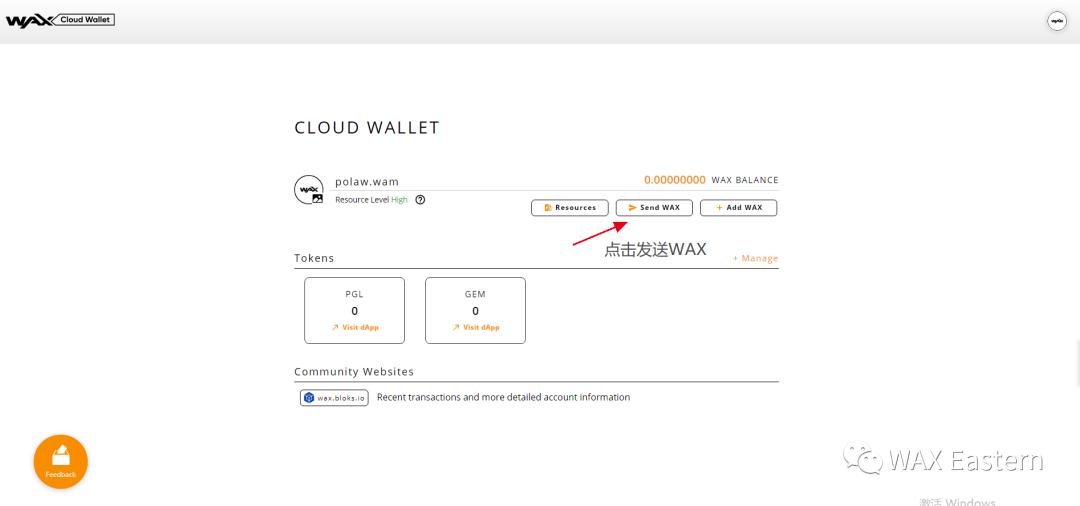Click the Add WAX button
This screenshot has width=1080, height=506.
738,207
